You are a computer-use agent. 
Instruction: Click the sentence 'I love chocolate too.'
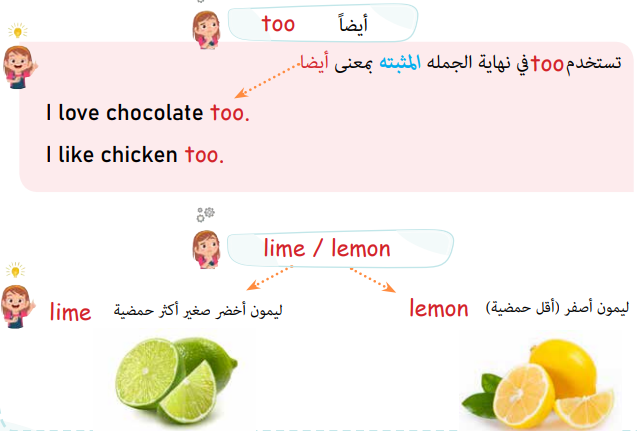[147, 113]
